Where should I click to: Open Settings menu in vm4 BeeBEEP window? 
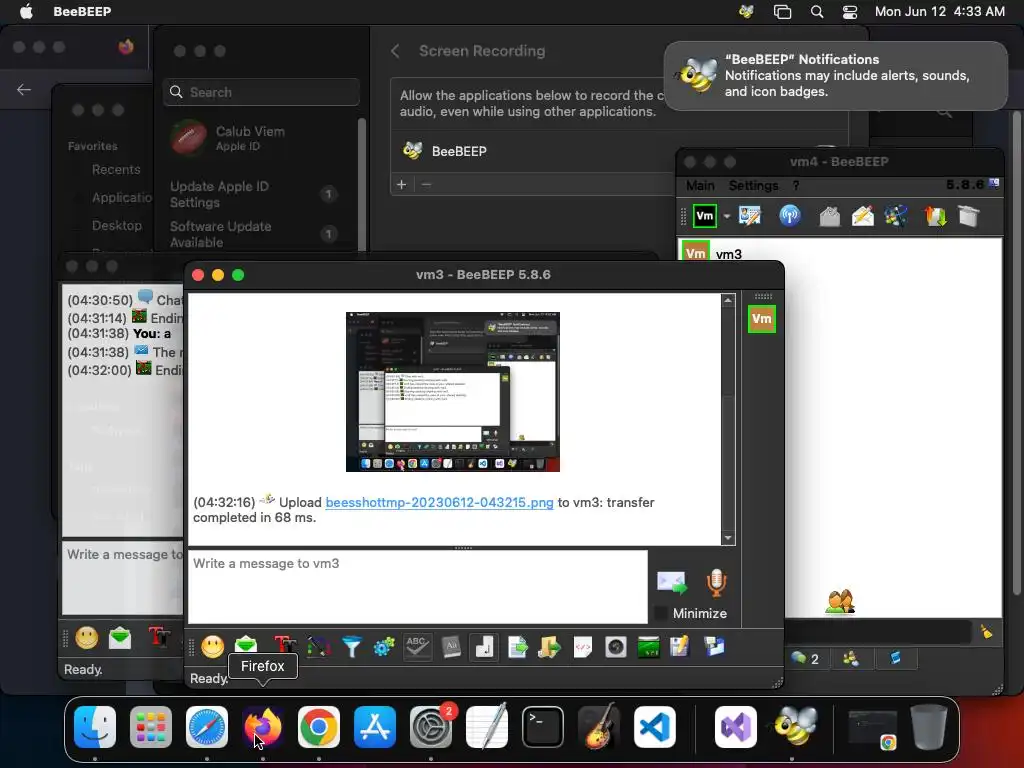pos(754,185)
